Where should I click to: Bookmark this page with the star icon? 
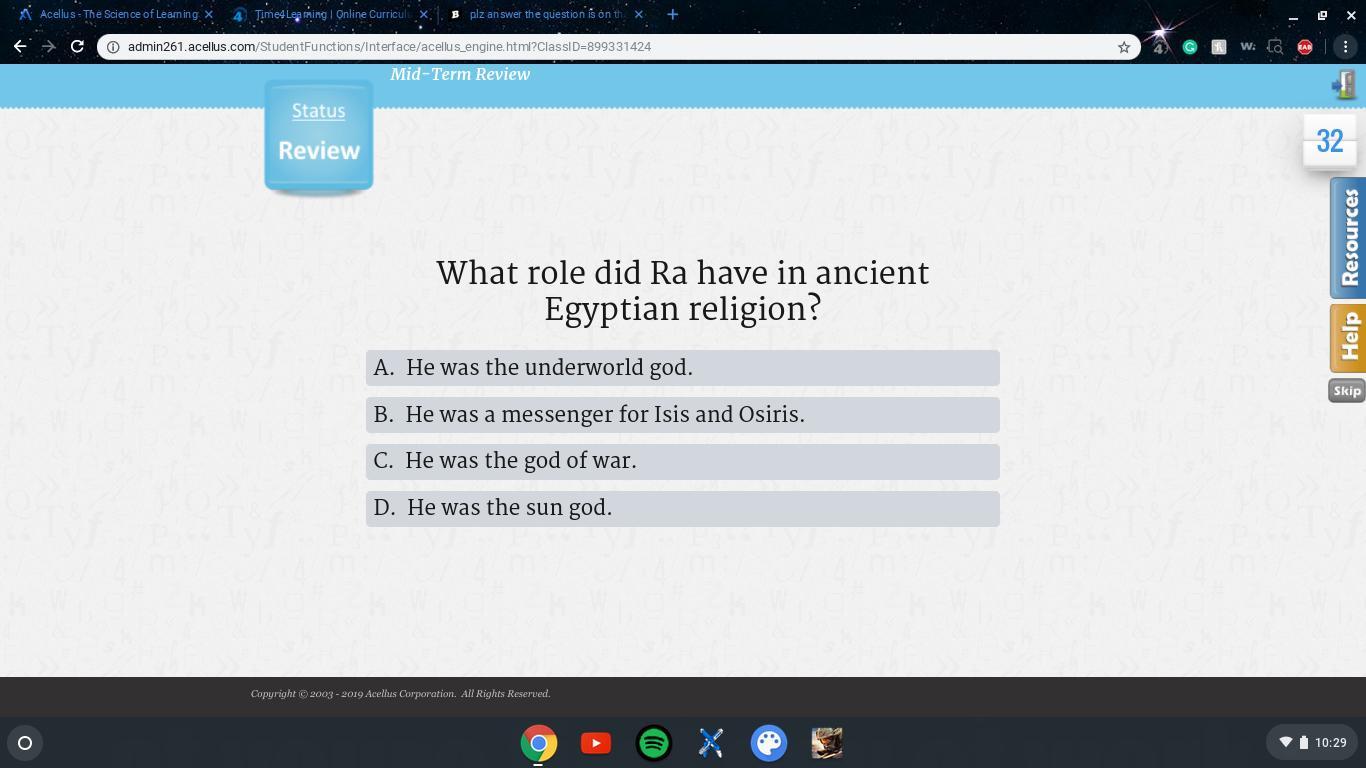1124,47
